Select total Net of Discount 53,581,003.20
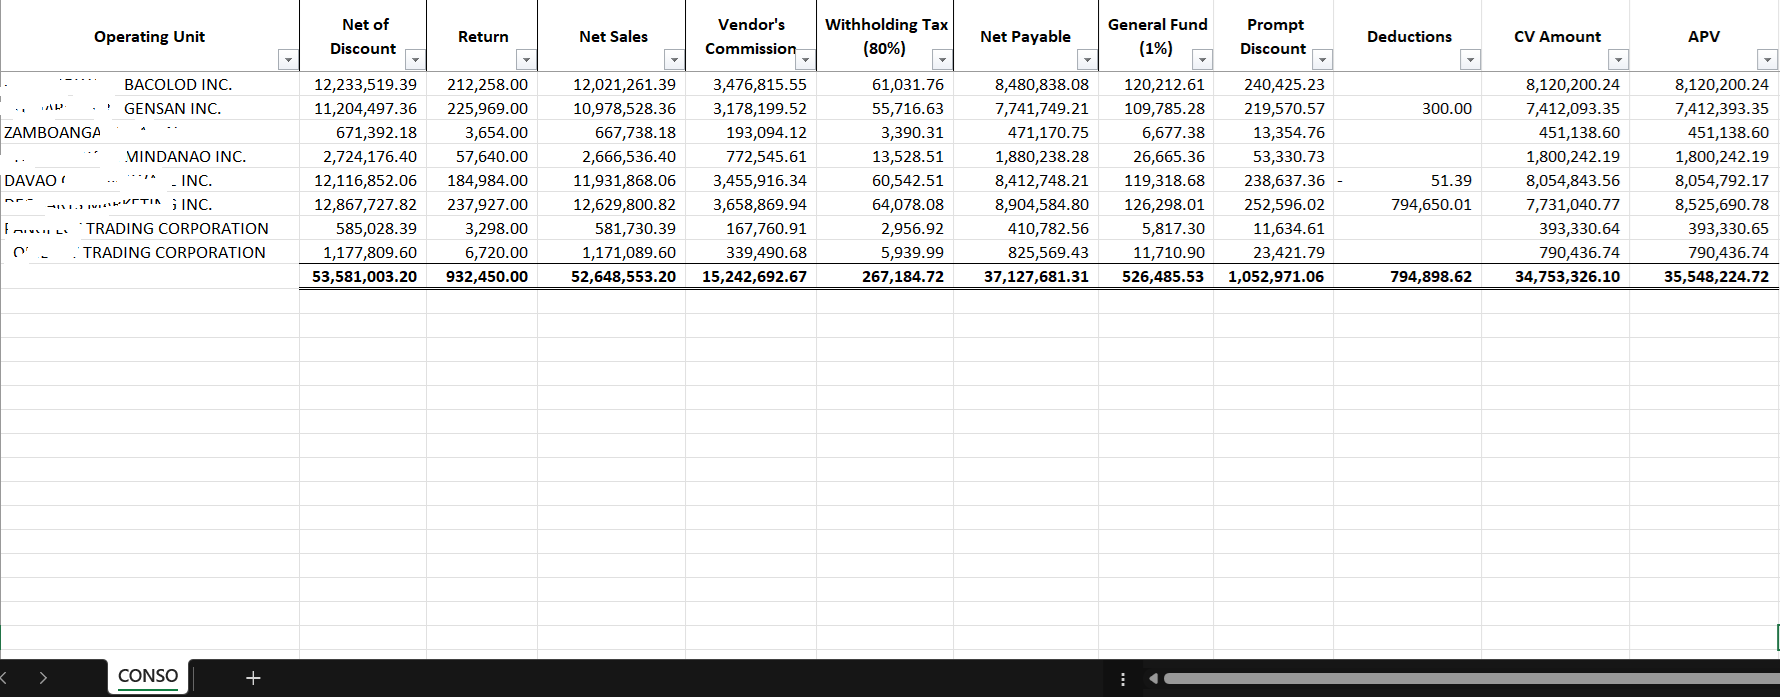 pos(364,277)
